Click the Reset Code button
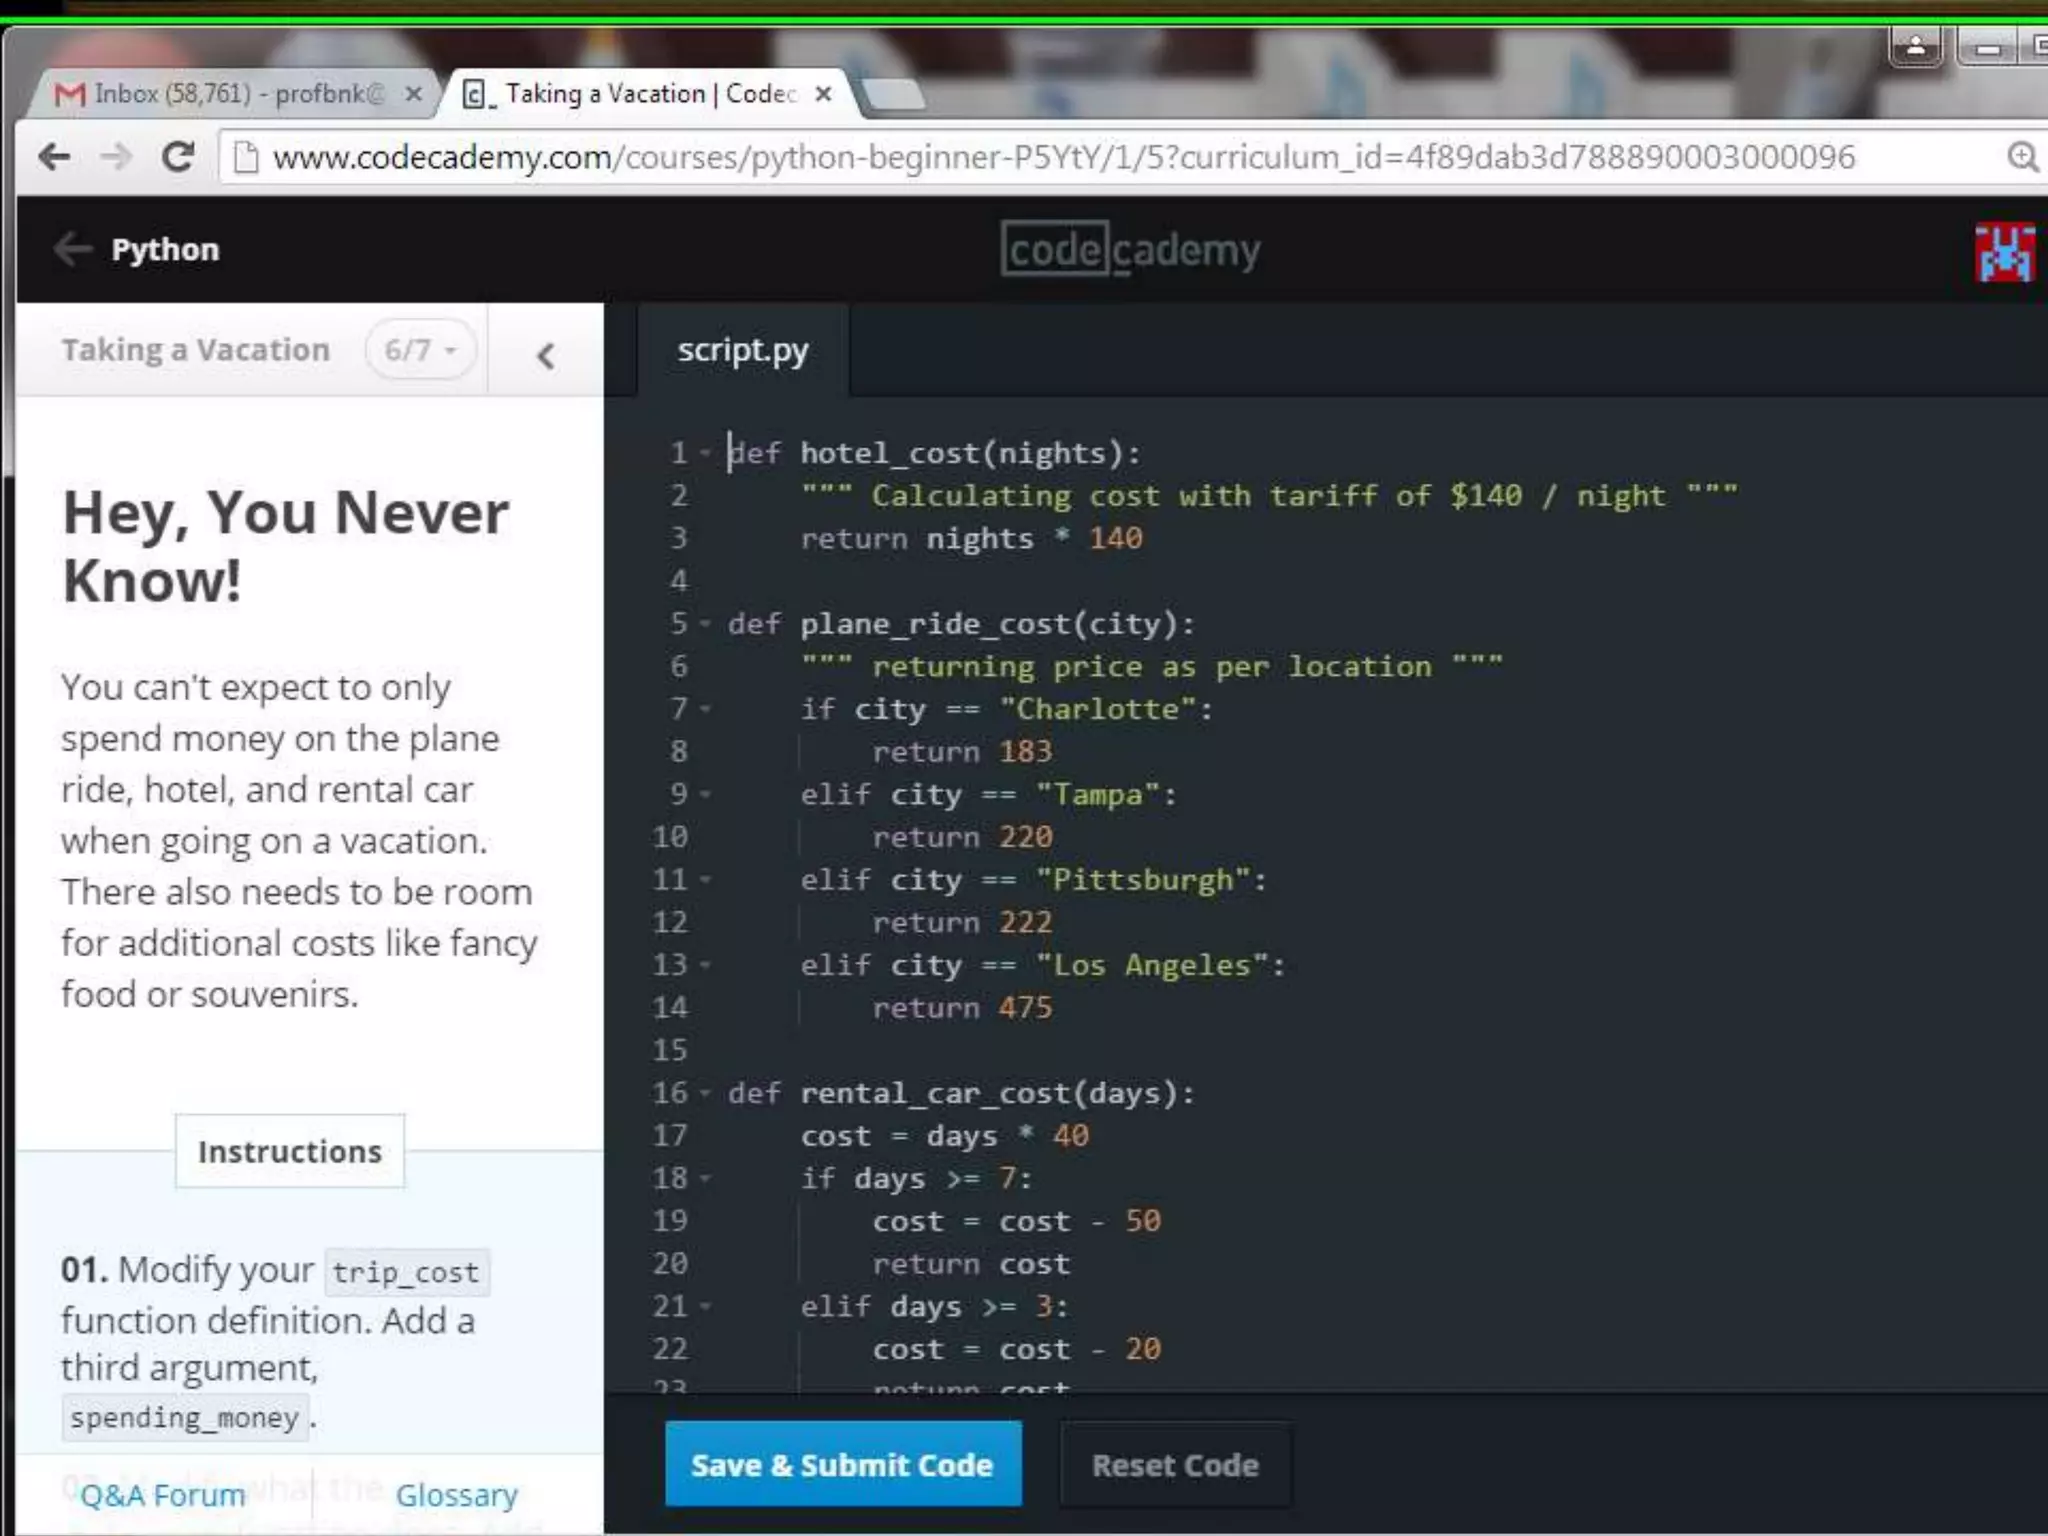Screen dimensions: 2048x1536 click(1175, 1465)
